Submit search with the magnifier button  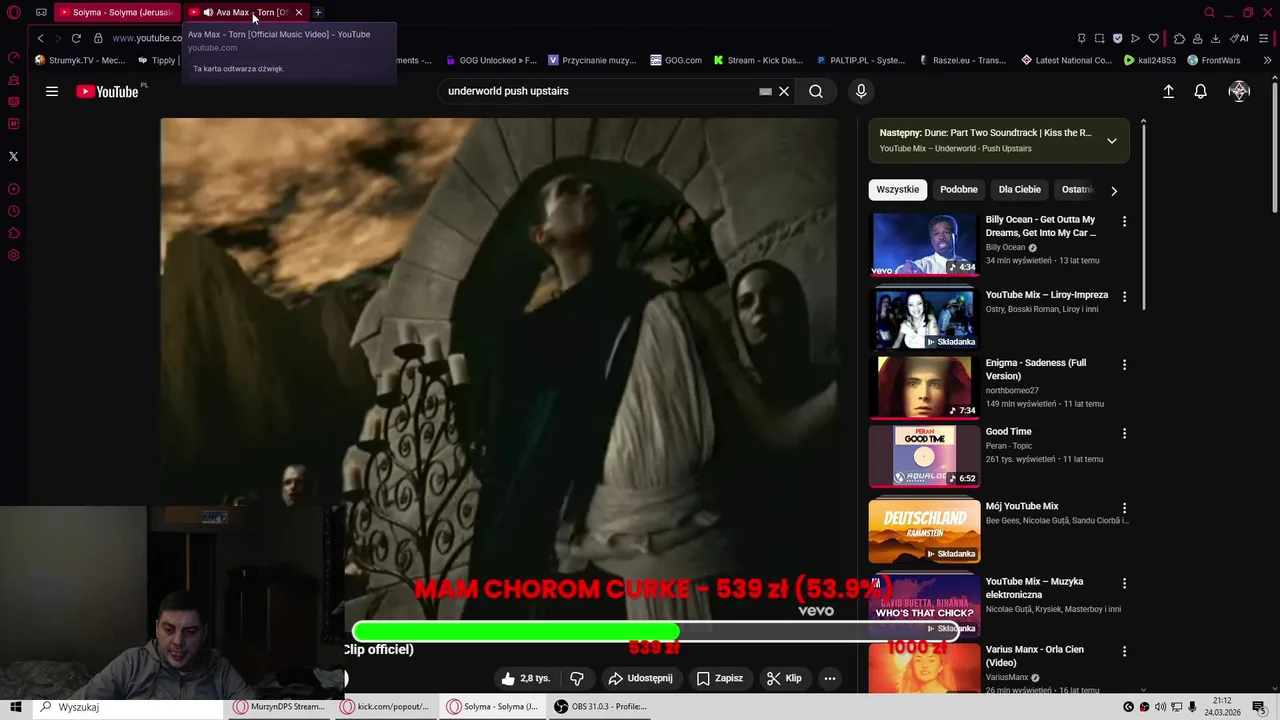pos(816,91)
